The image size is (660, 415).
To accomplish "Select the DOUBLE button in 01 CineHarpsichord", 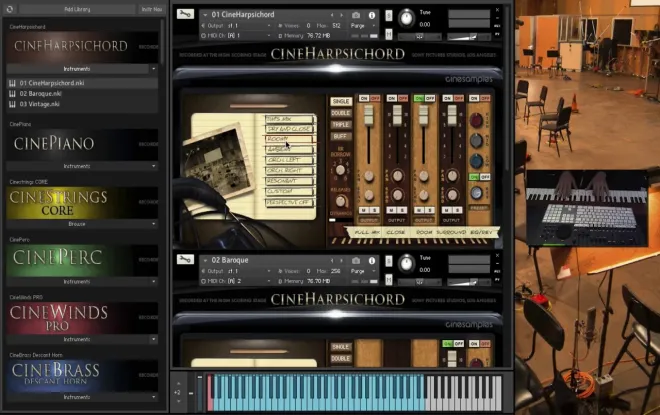I will pos(341,113).
